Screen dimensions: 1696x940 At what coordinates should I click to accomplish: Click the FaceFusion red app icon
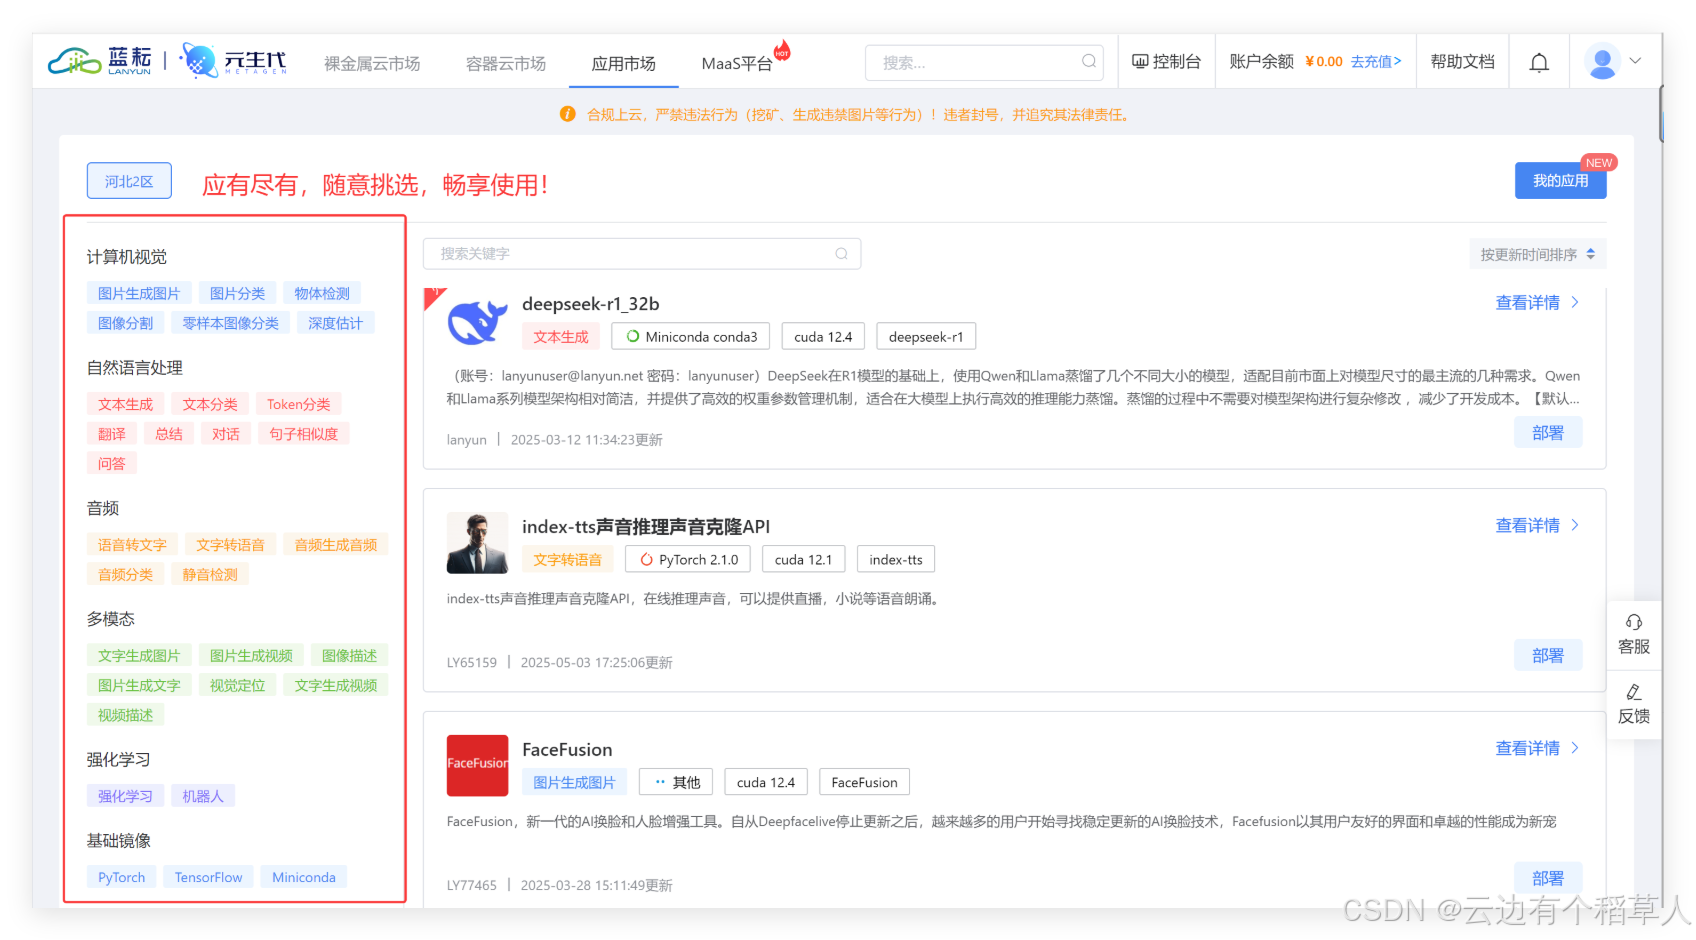[477, 765]
